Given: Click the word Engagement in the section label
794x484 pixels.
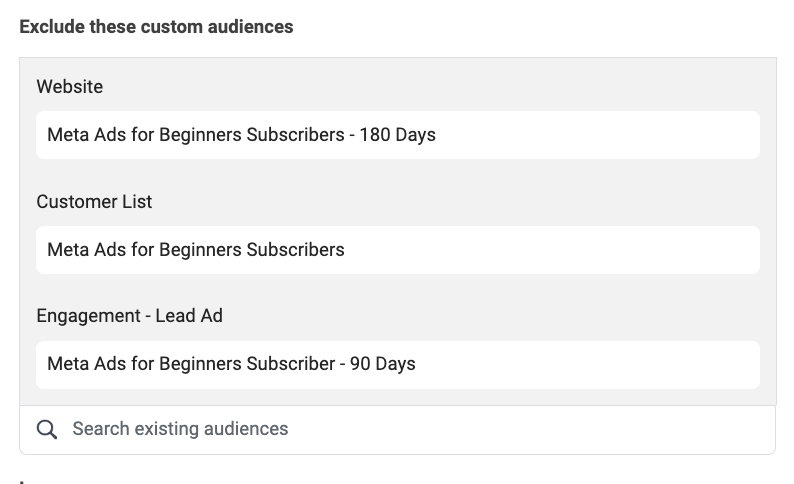Looking at the screenshot, I should point(89,316).
